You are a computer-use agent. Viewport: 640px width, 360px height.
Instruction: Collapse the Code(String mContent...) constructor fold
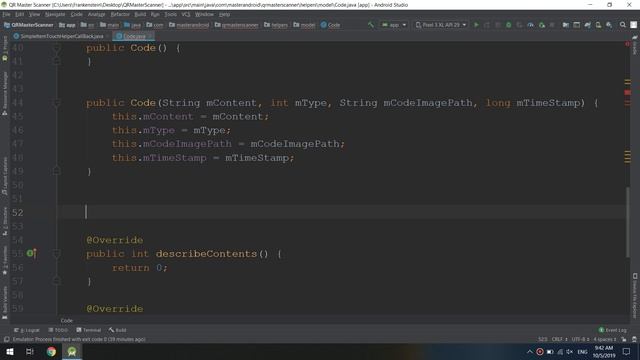tap(57, 103)
